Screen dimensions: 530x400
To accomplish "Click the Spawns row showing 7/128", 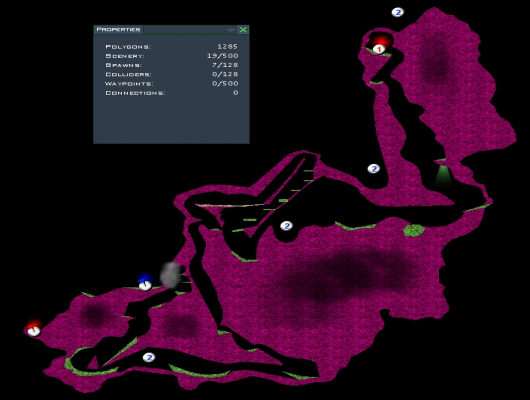I will [x=172, y=65].
